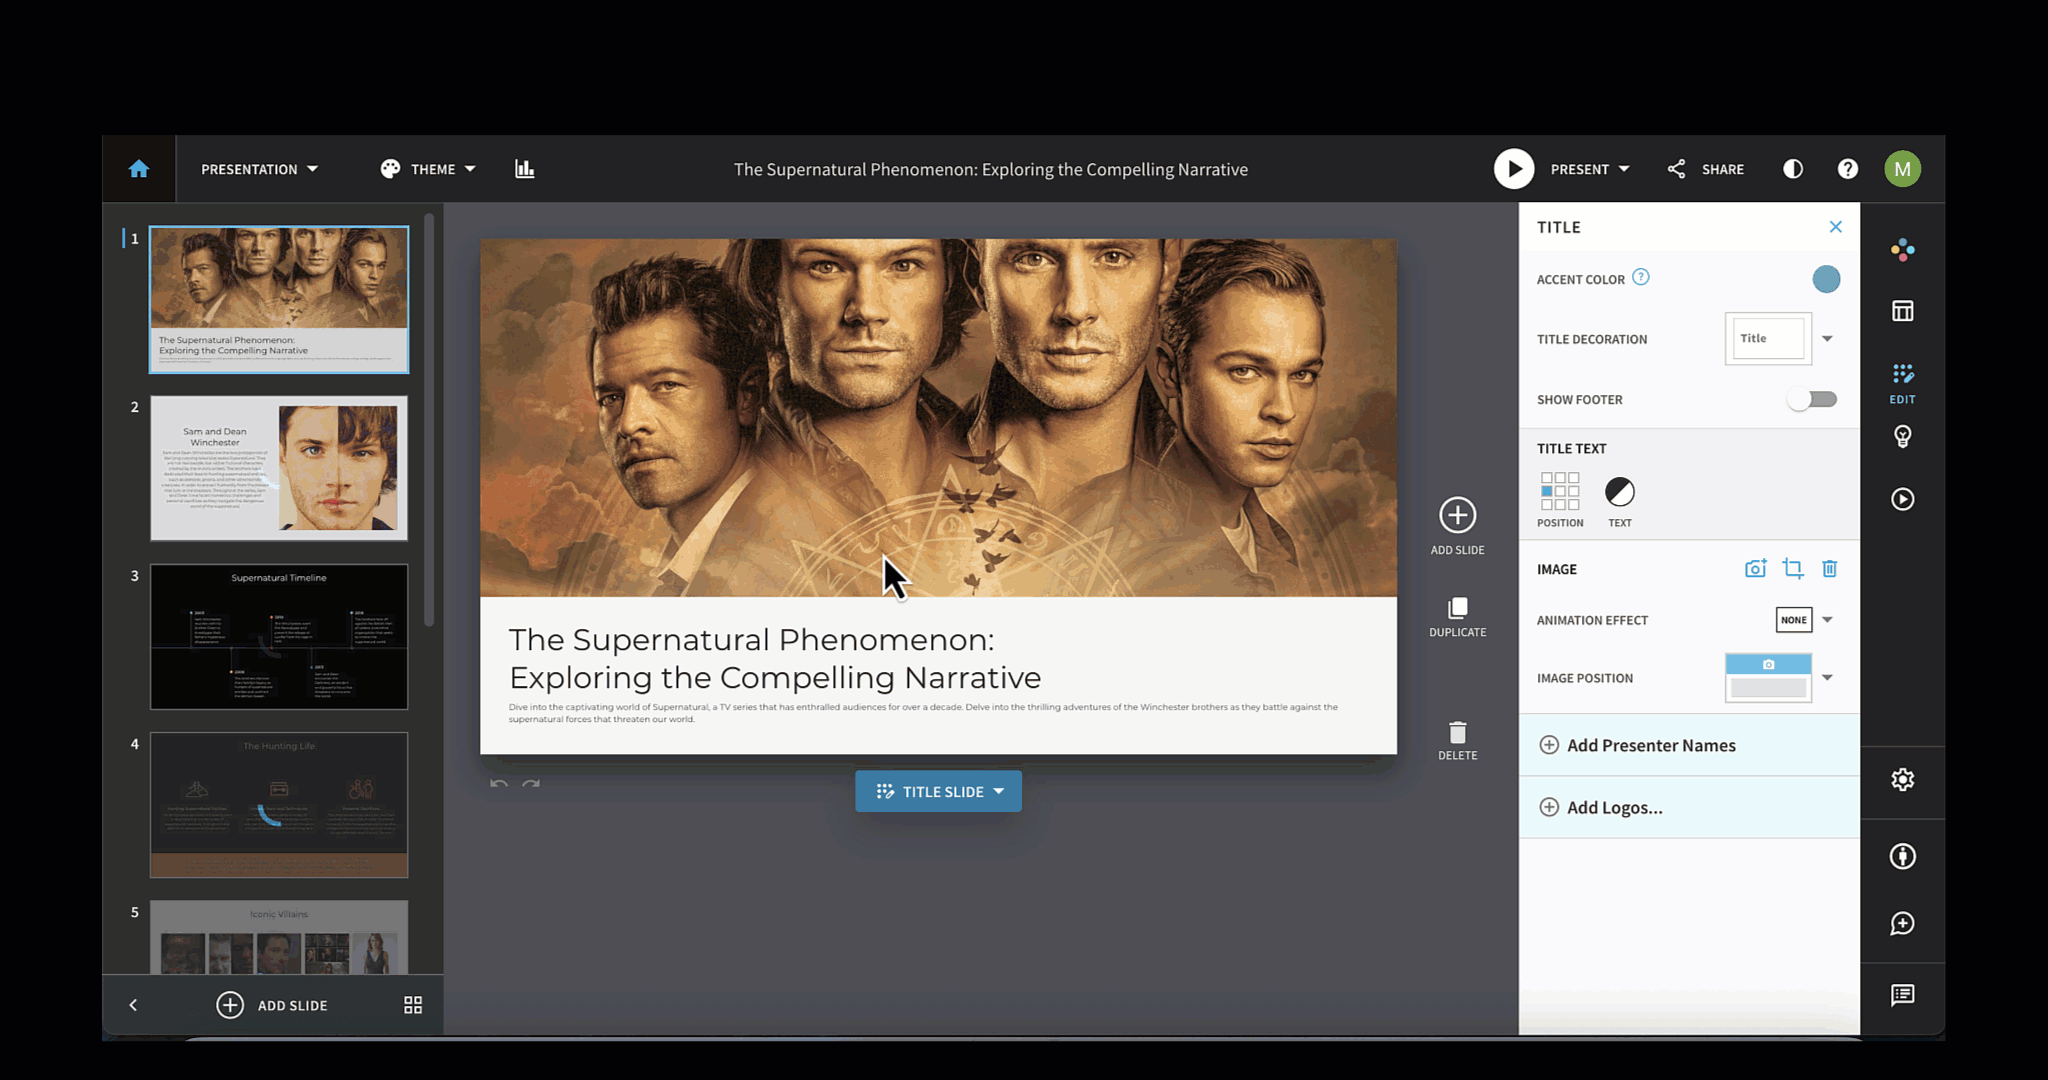Screen dimensions: 2048x1080
Task: Open the analytics bar chart icon
Action: [x=525, y=169]
